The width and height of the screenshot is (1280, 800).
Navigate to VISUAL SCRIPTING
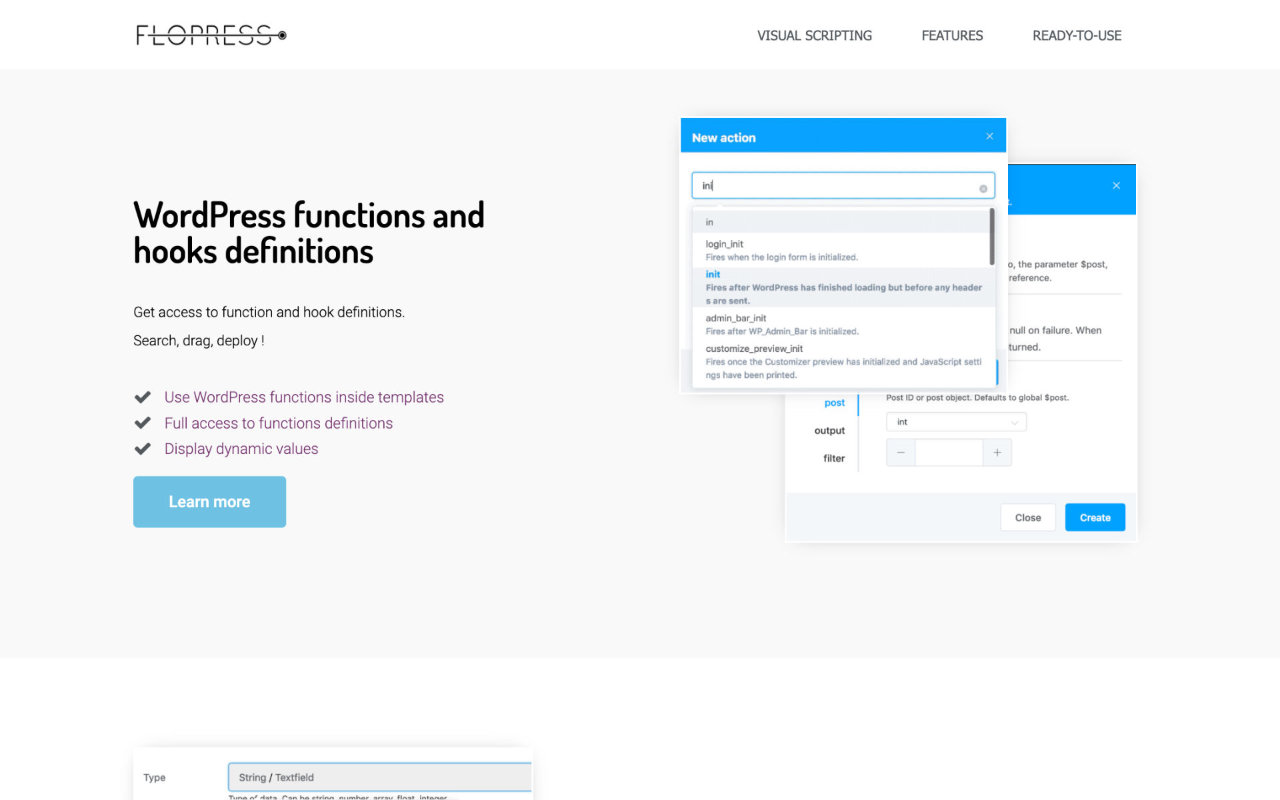pyautogui.click(x=814, y=35)
